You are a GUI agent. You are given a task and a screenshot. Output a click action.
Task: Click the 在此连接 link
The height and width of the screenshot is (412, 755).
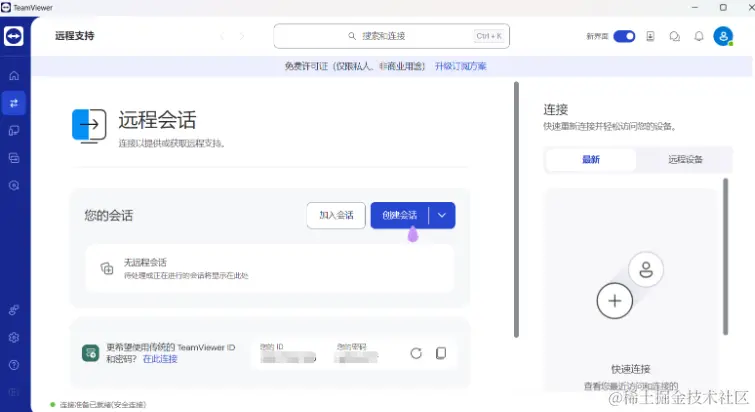(x=160, y=359)
